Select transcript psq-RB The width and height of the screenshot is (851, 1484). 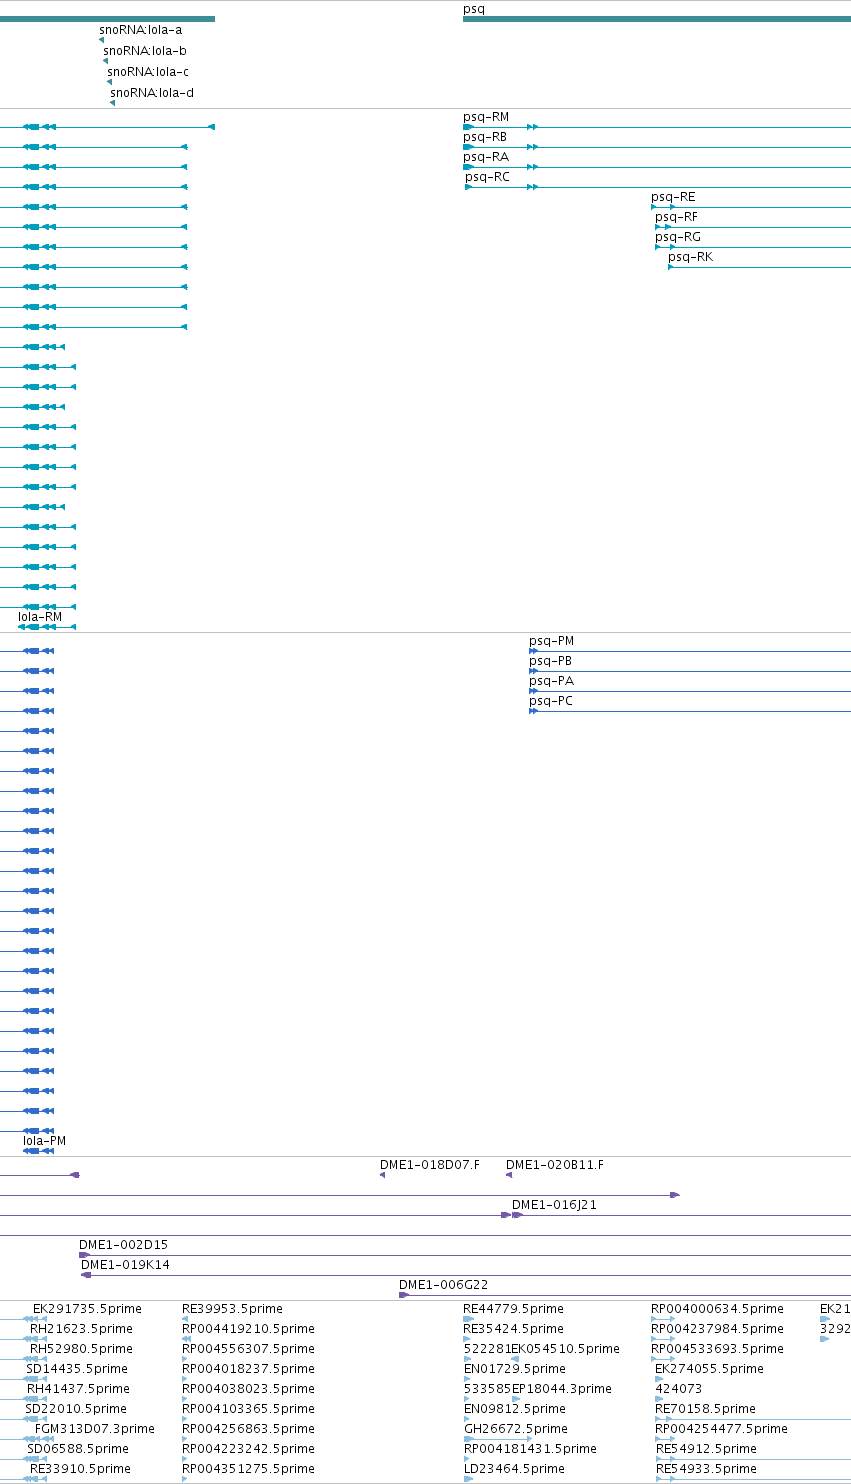tap(485, 137)
